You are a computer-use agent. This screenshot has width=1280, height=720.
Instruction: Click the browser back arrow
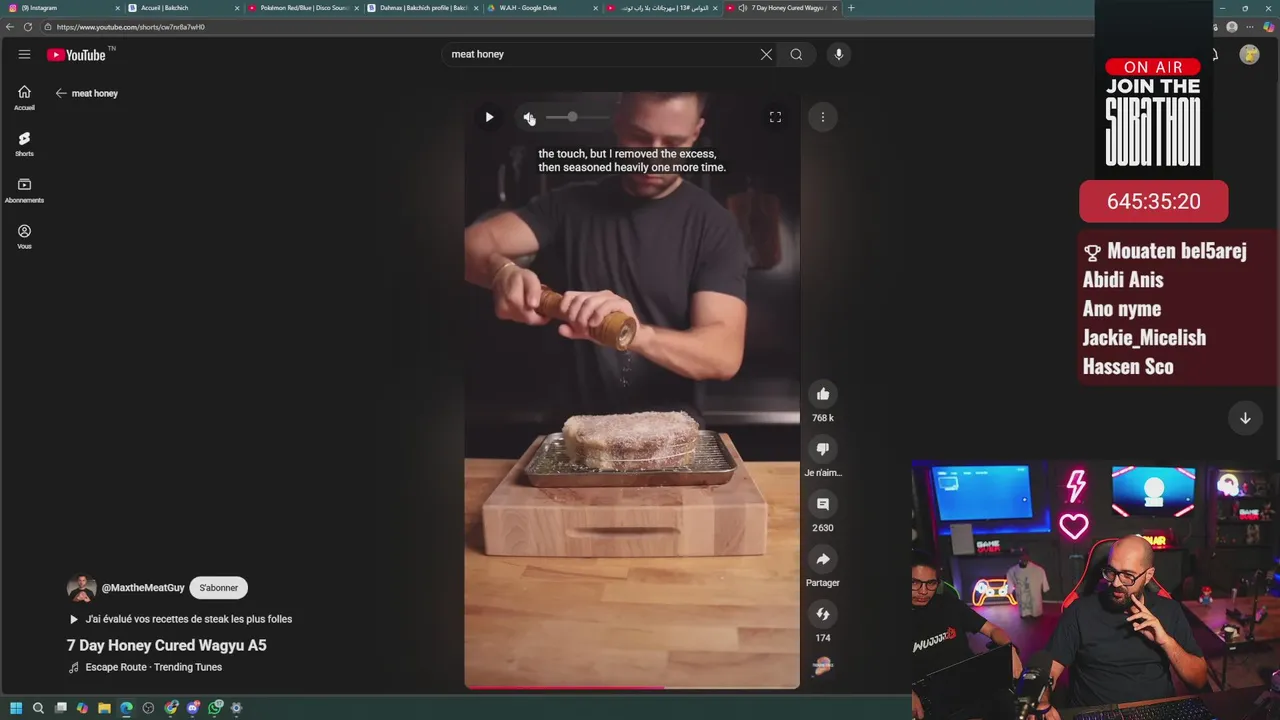(x=10, y=27)
